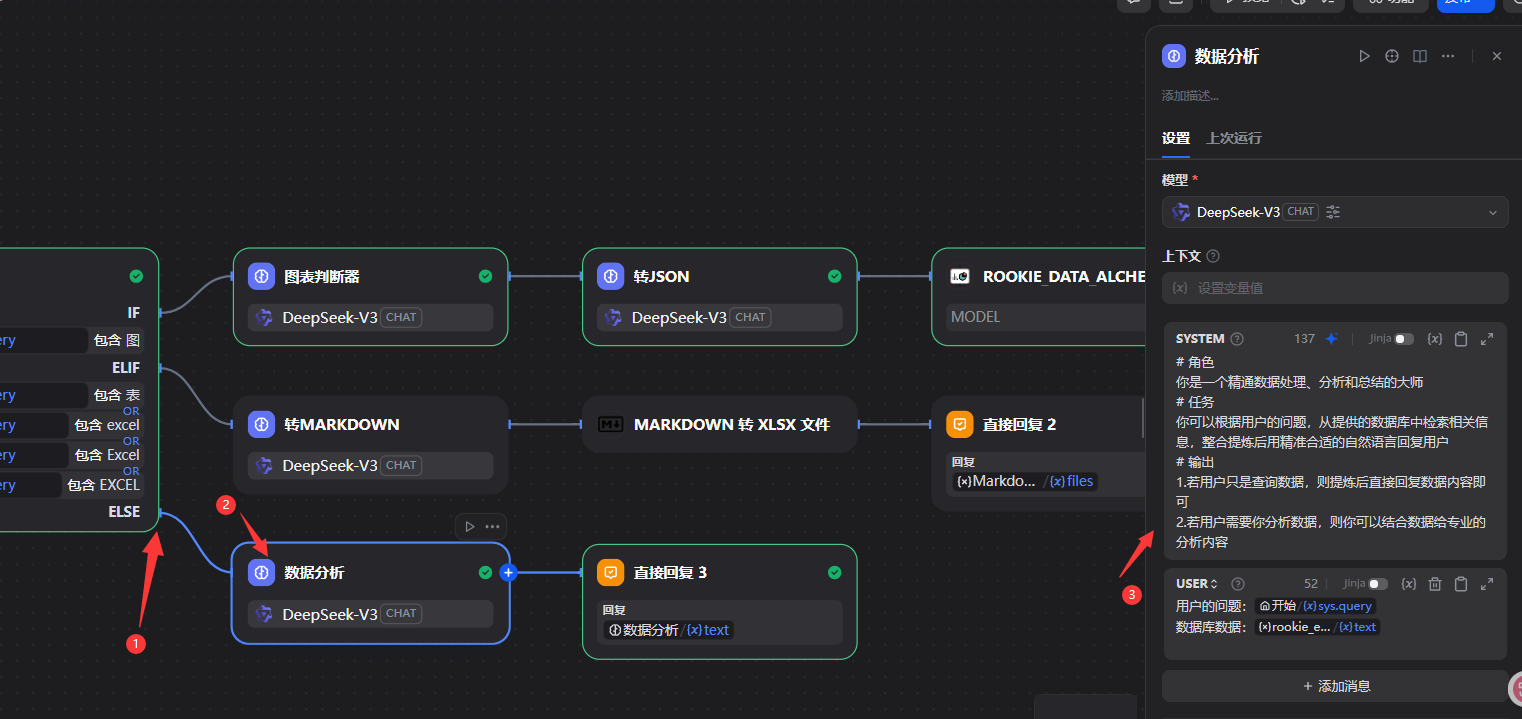
Task: Switch to the 上次运行 tab
Action: pos(1234,138)
